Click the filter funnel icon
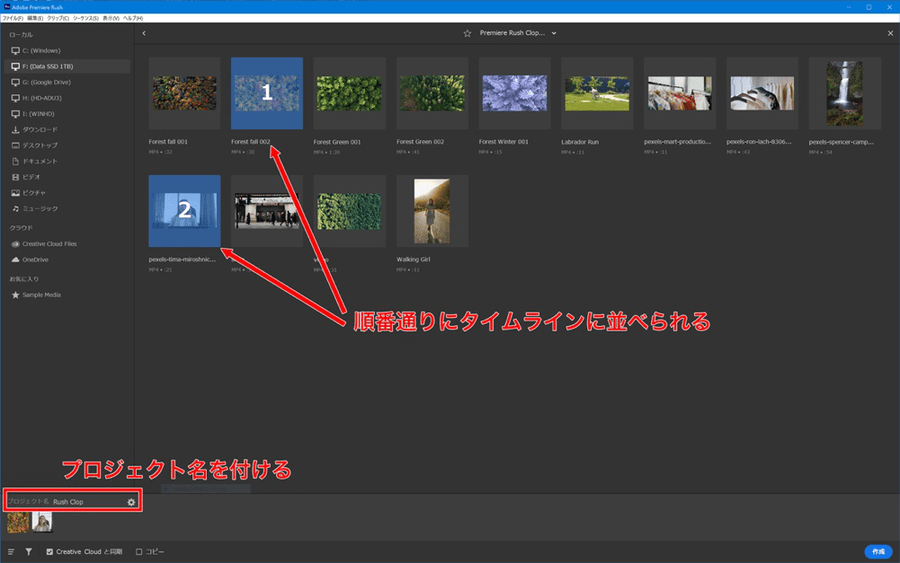The image size is (900, 563). coord(28,551)
